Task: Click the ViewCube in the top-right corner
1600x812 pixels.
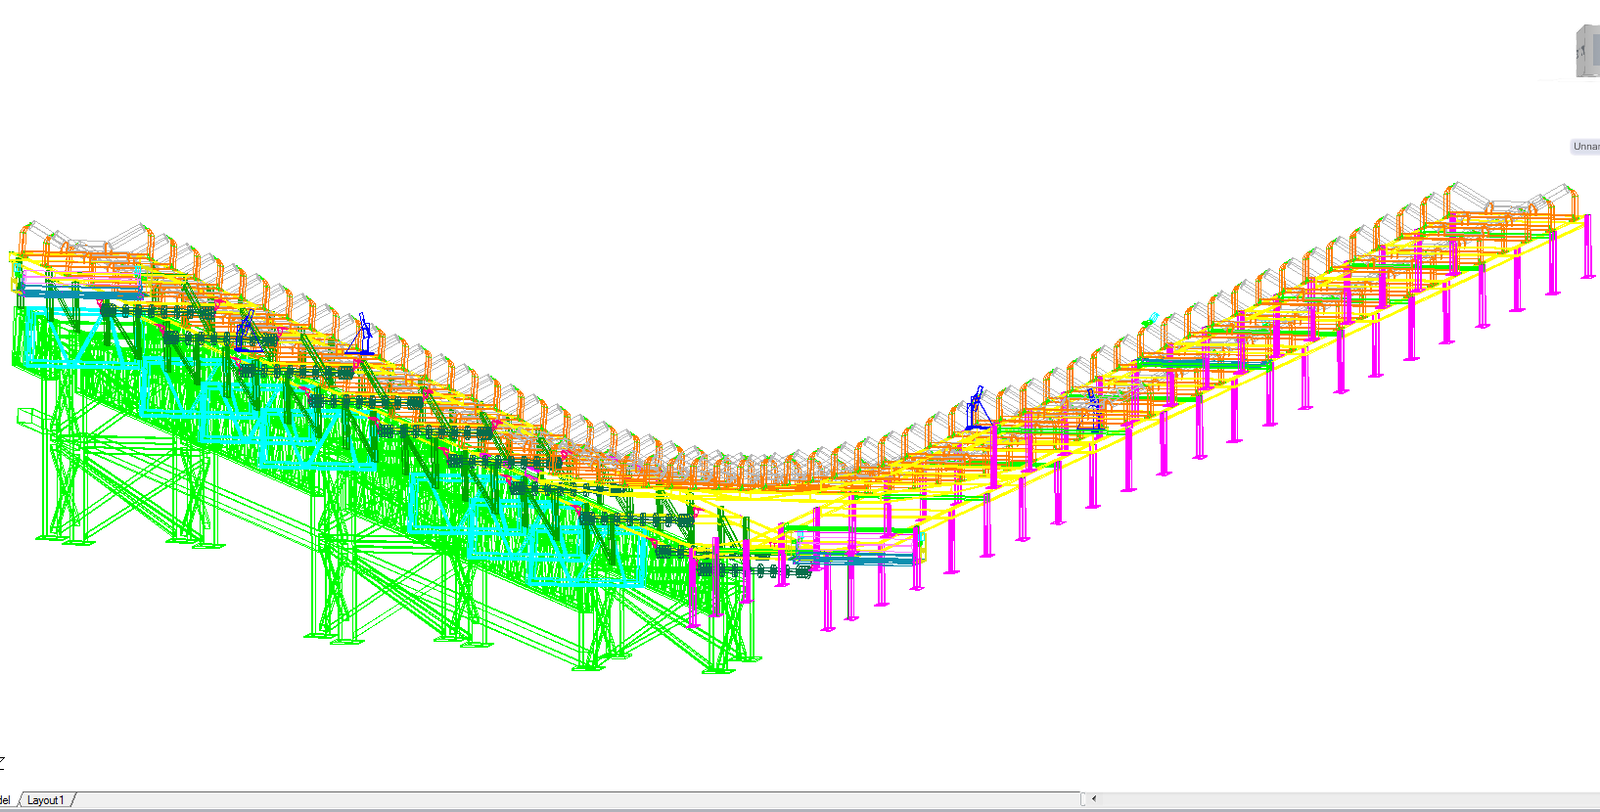Action: 1587,52
